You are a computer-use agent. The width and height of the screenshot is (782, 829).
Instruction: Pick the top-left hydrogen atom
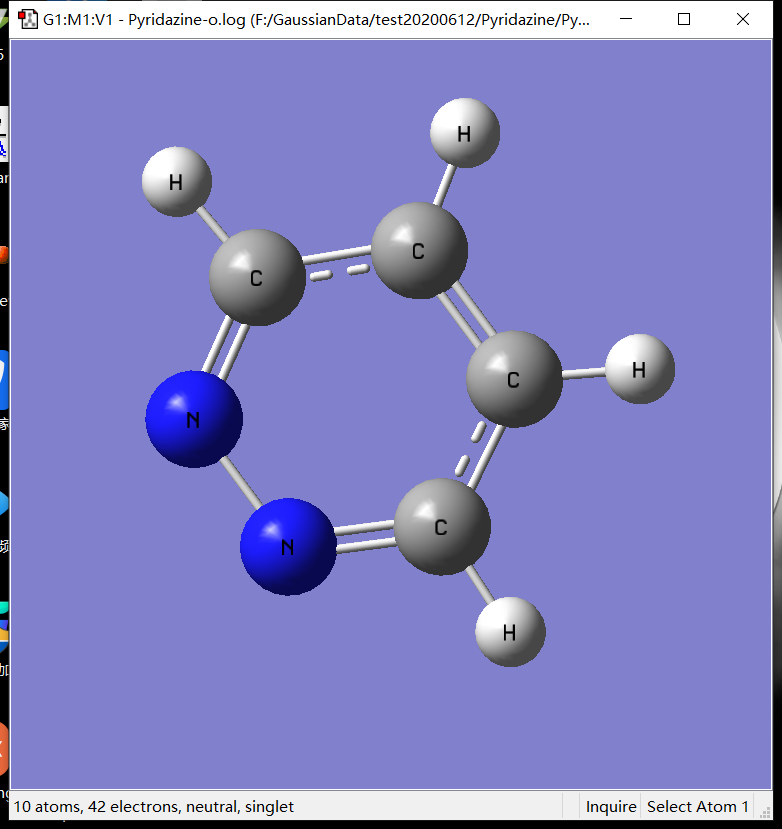tap(176, 181)
